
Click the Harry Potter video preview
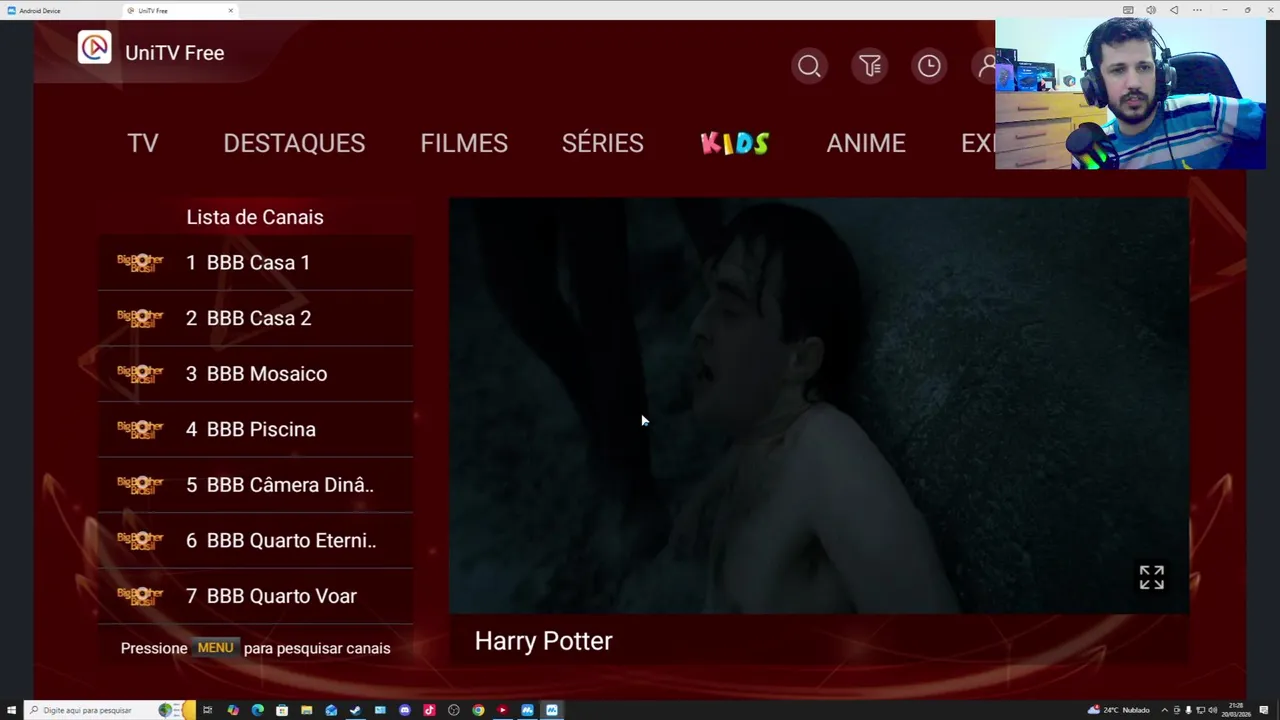click(x=819, y=405)
